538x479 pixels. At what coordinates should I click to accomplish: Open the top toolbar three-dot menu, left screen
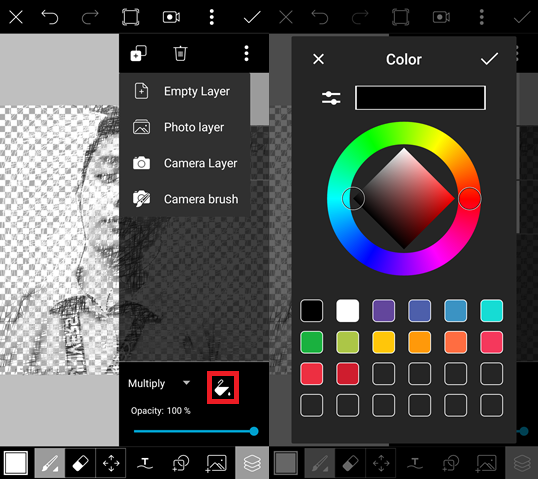pos(212,17)
